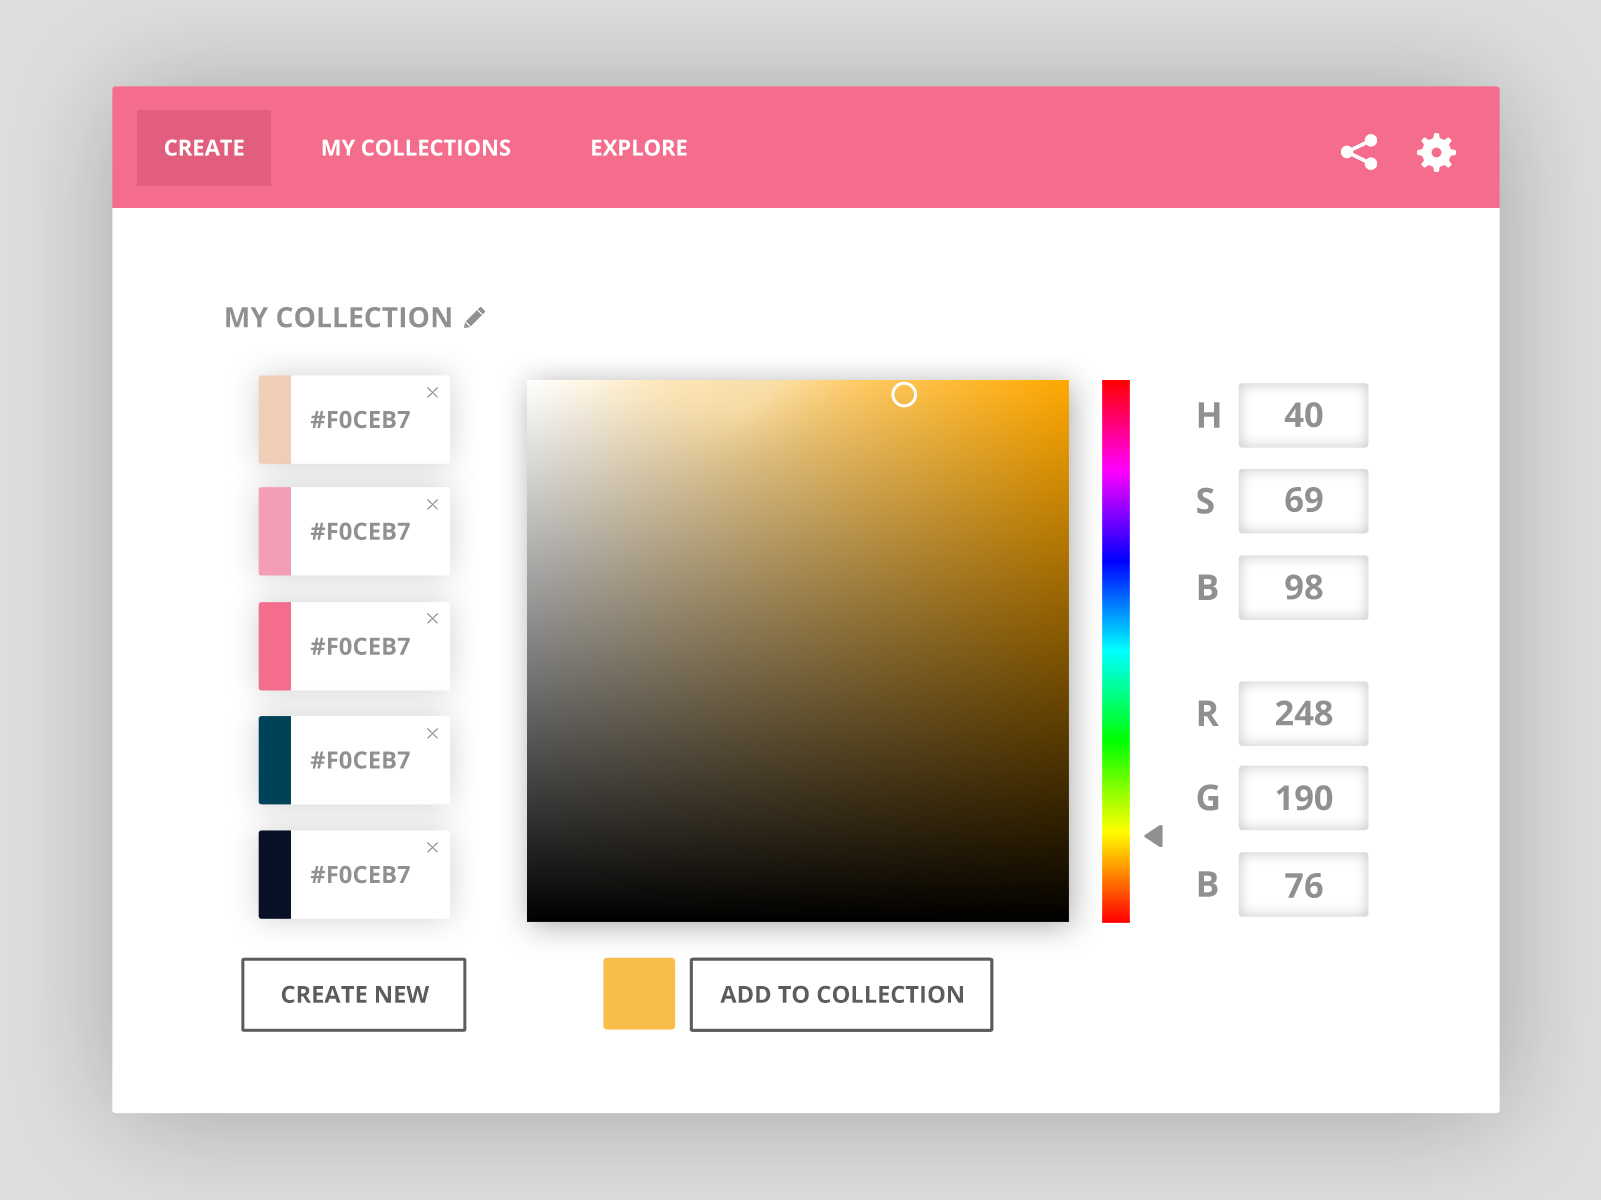1601x1200 pixels.
Task: Open settings via the gear icon
Action: pos(1437,152)
